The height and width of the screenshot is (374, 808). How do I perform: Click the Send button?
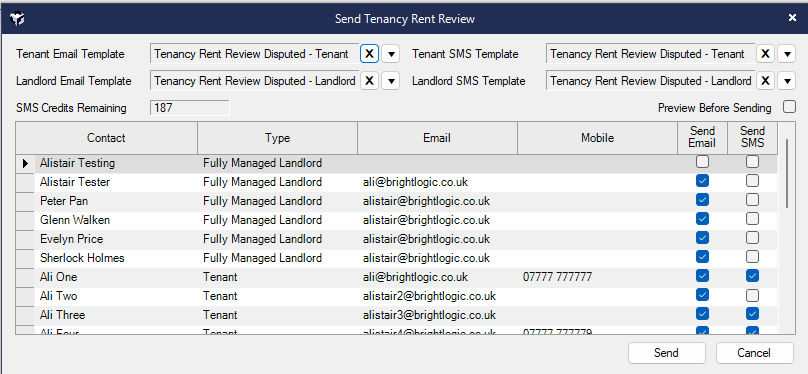[666, 353]
